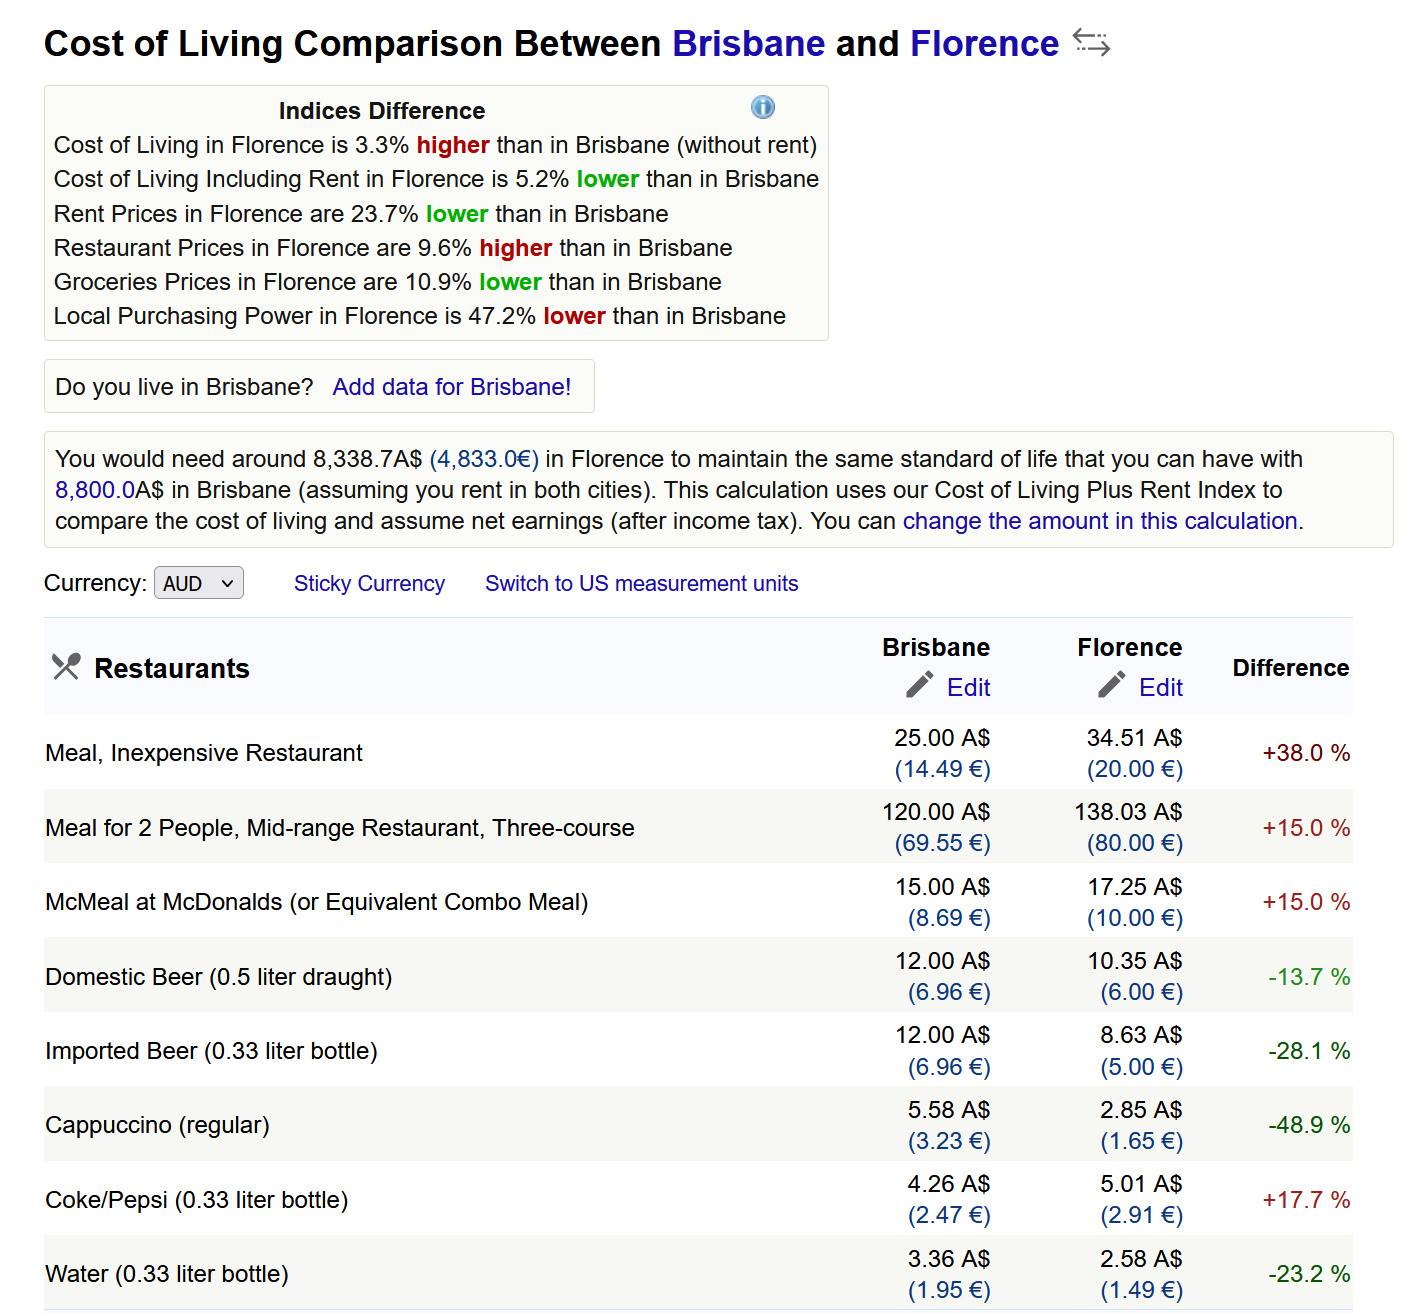The width and height of the screenshot is (1425, 1314).
Task: Click Edit link under Brisbane
Action: 968,688
